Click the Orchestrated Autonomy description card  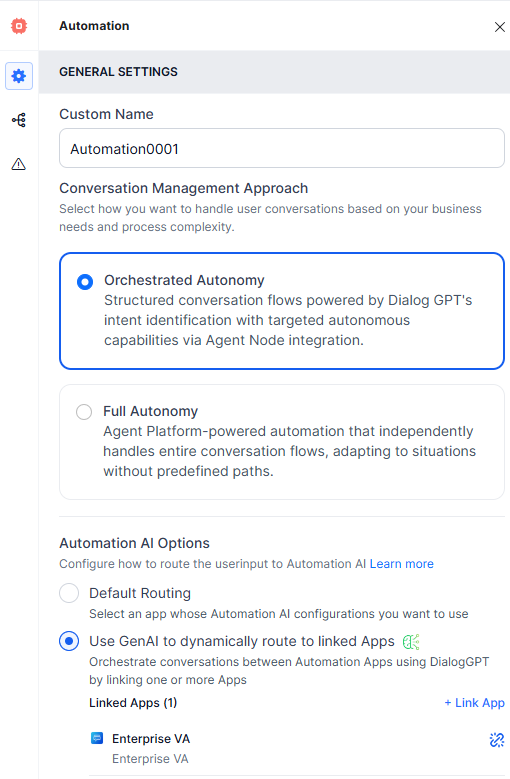click(x=282, y=311)
